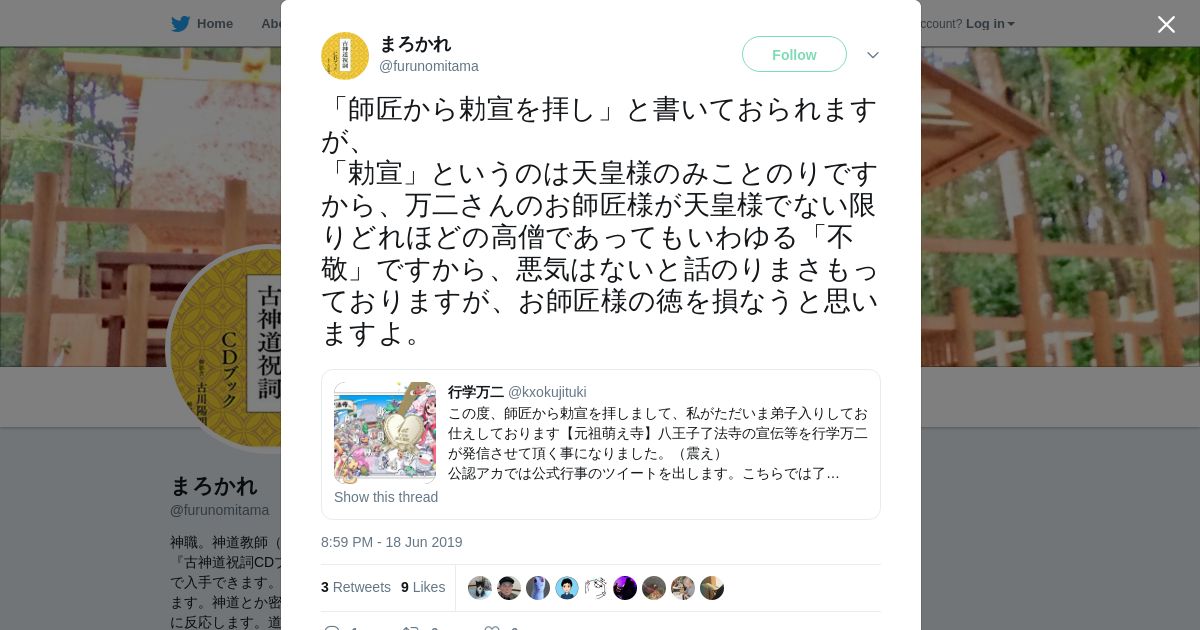Click the Twitter bird Home icon
The width and height of the screenshot is (1200, 630).
pyautogui.click(x=180, y=24)
